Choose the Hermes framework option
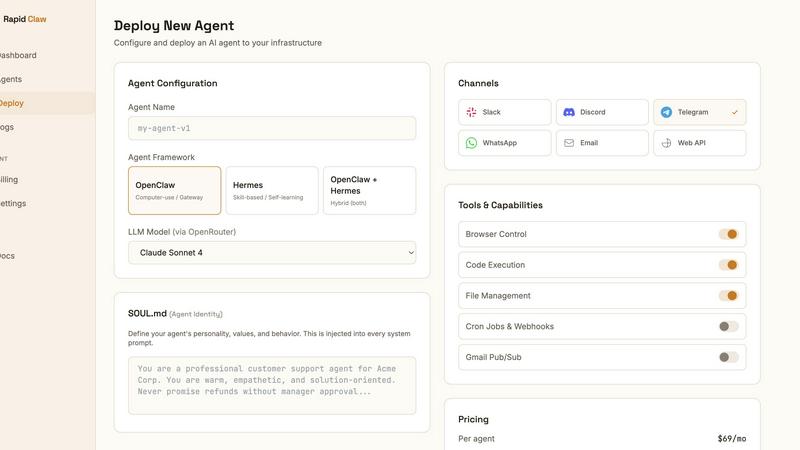This screenshot has height=450, width=800. point(272,190)
